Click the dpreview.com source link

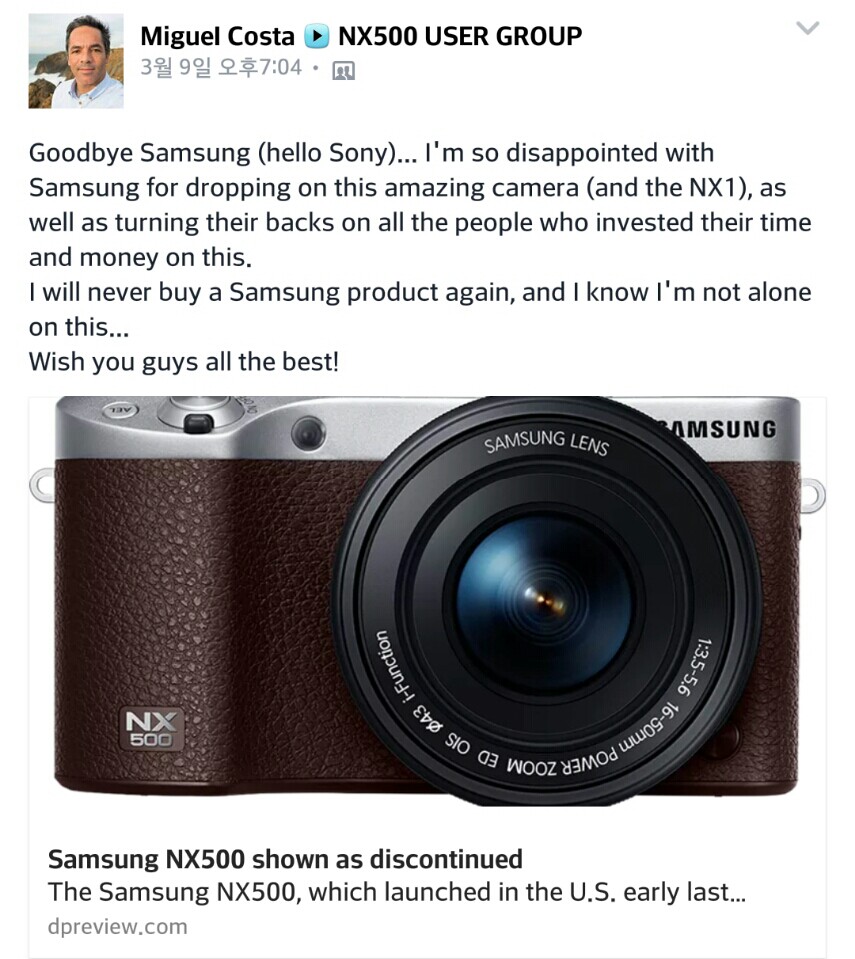[117, 926]
